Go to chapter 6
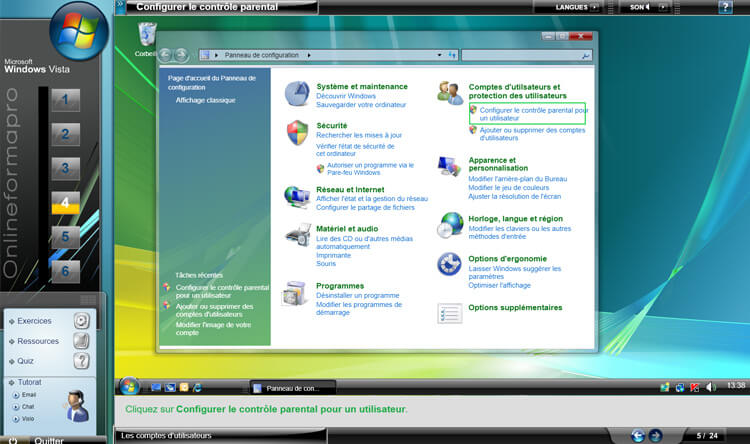 [x=66, y=271]
